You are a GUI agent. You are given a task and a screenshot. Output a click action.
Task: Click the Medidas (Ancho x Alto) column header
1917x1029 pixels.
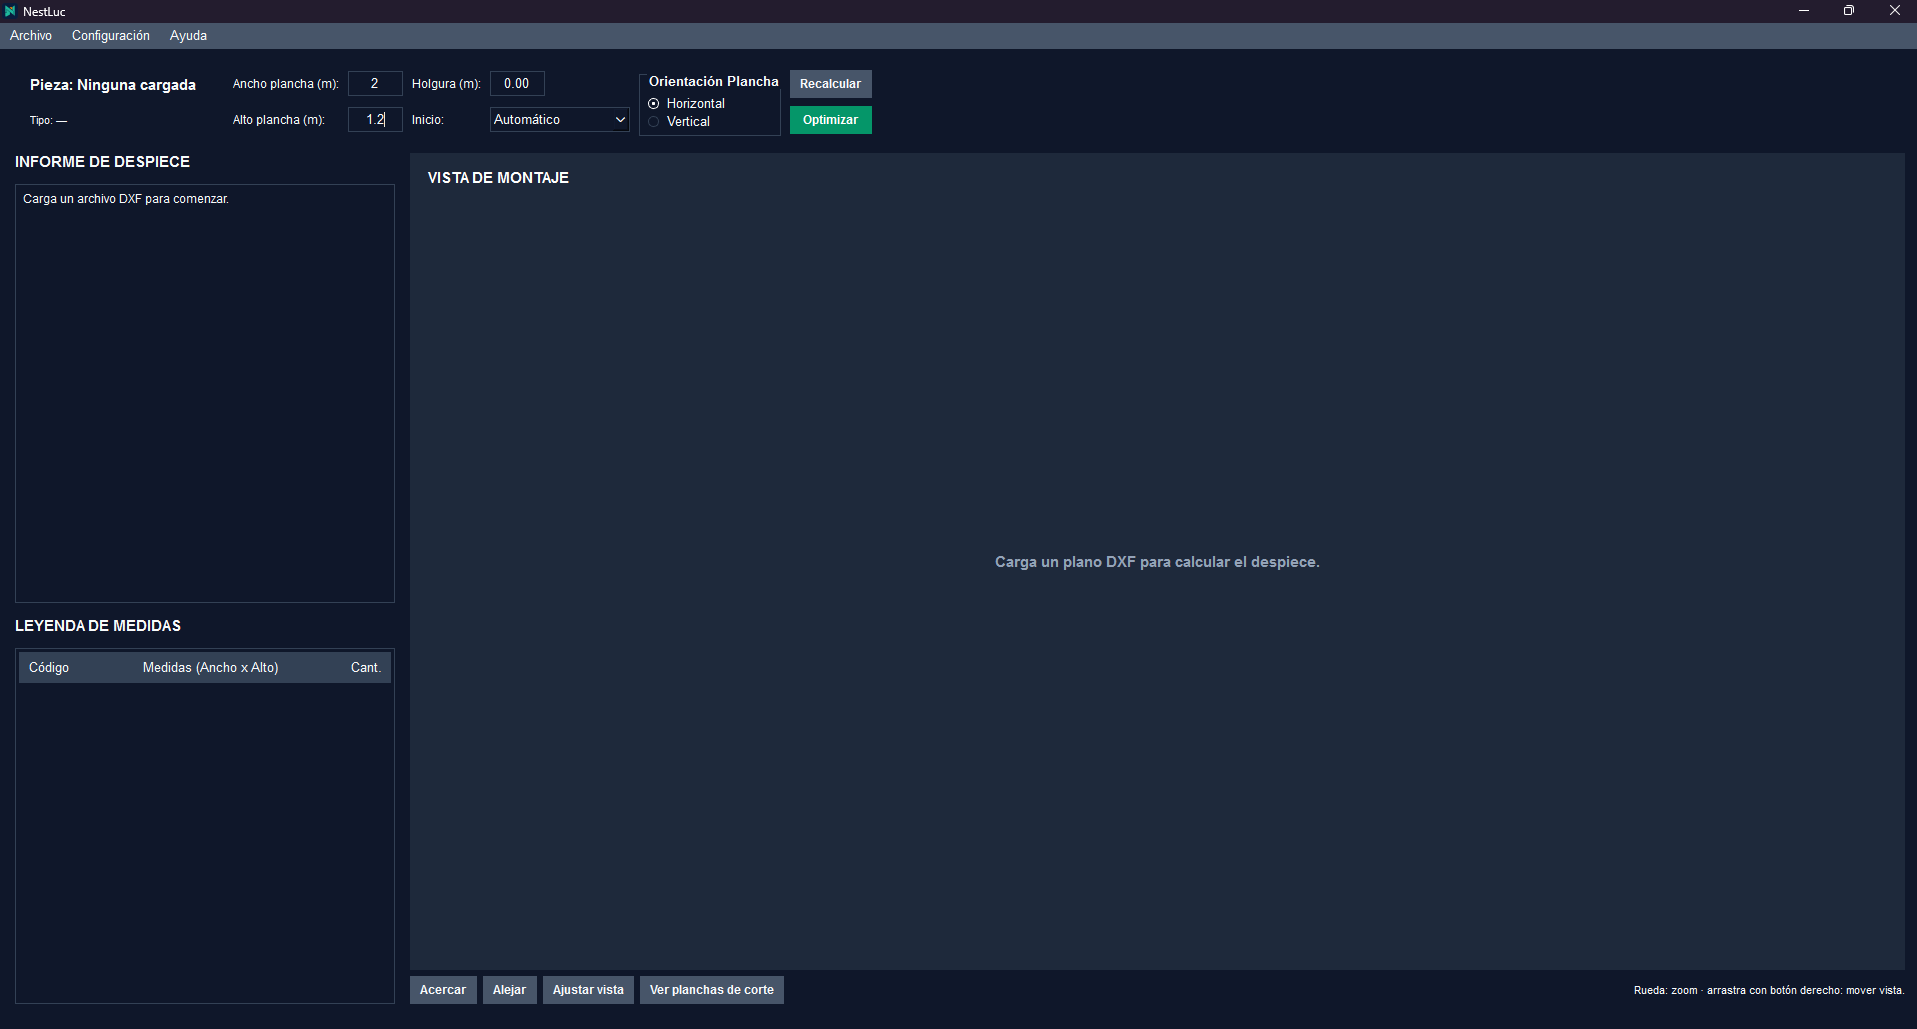pos(211,667)
